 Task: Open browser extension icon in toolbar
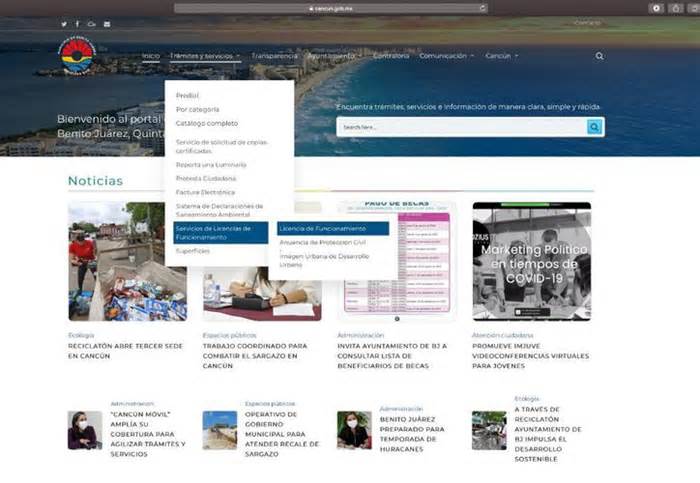[656, 8]
